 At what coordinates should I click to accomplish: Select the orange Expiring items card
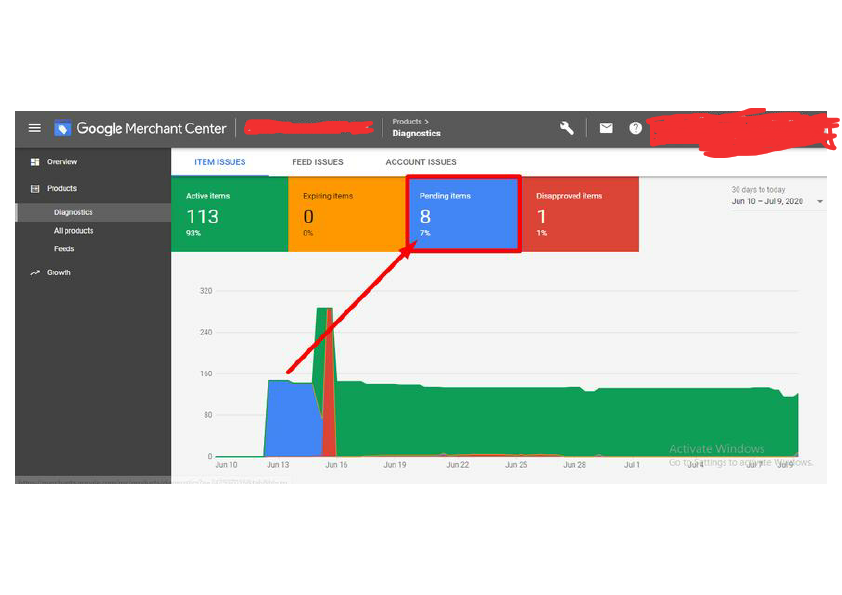[x=347, y=214]
